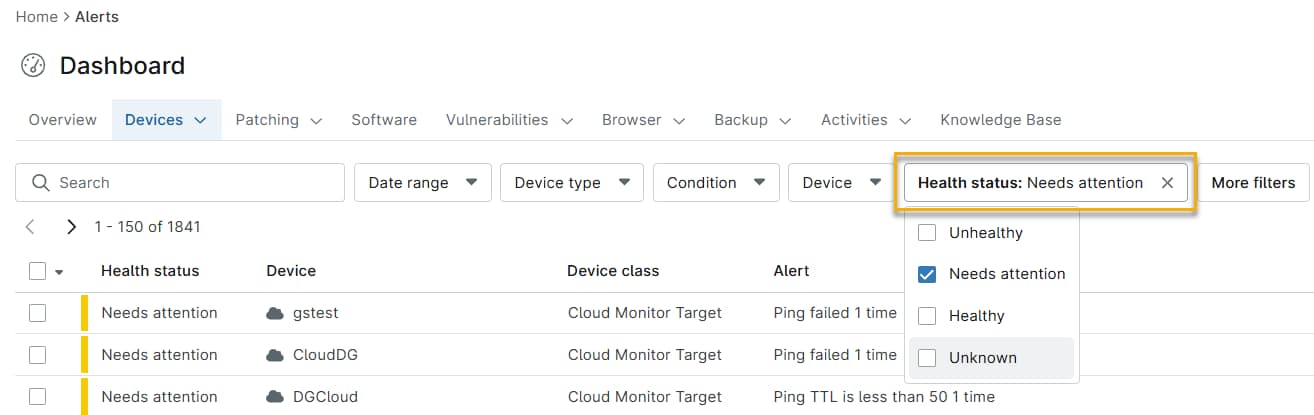Image resolution: width=1314 pixels, height=415 pixels.
Task: Click the cloud icon beside gstest
Action: pos(275,313)
